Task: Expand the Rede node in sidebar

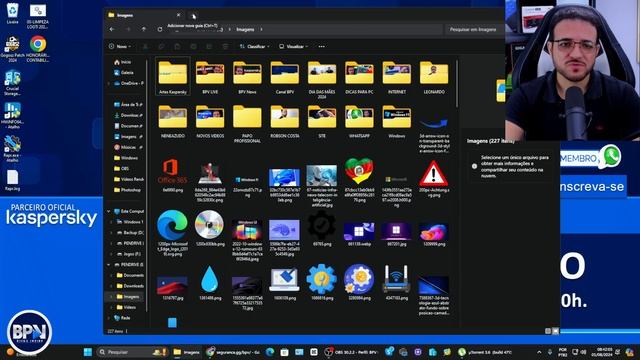Action: tap(109, 318)
